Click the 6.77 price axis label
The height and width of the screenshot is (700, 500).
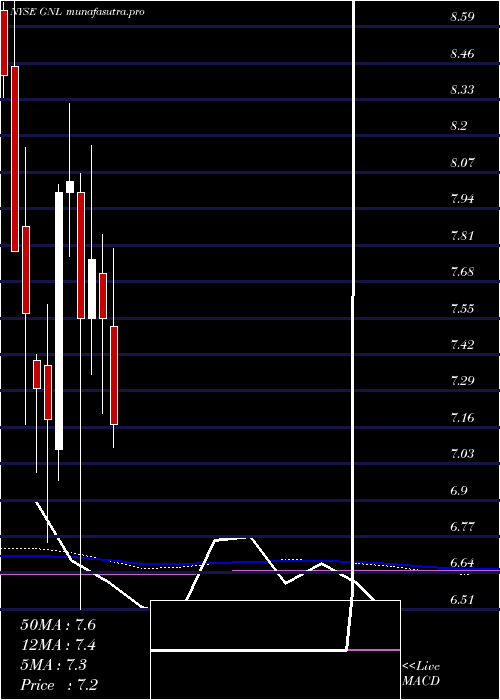click(462, 527)
